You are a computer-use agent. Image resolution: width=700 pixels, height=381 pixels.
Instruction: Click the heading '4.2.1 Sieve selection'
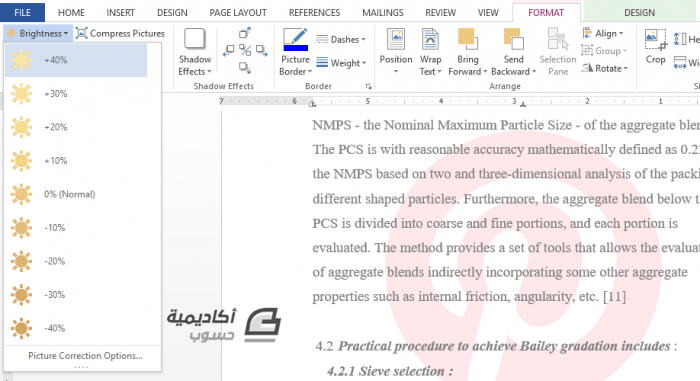(390, 371)
